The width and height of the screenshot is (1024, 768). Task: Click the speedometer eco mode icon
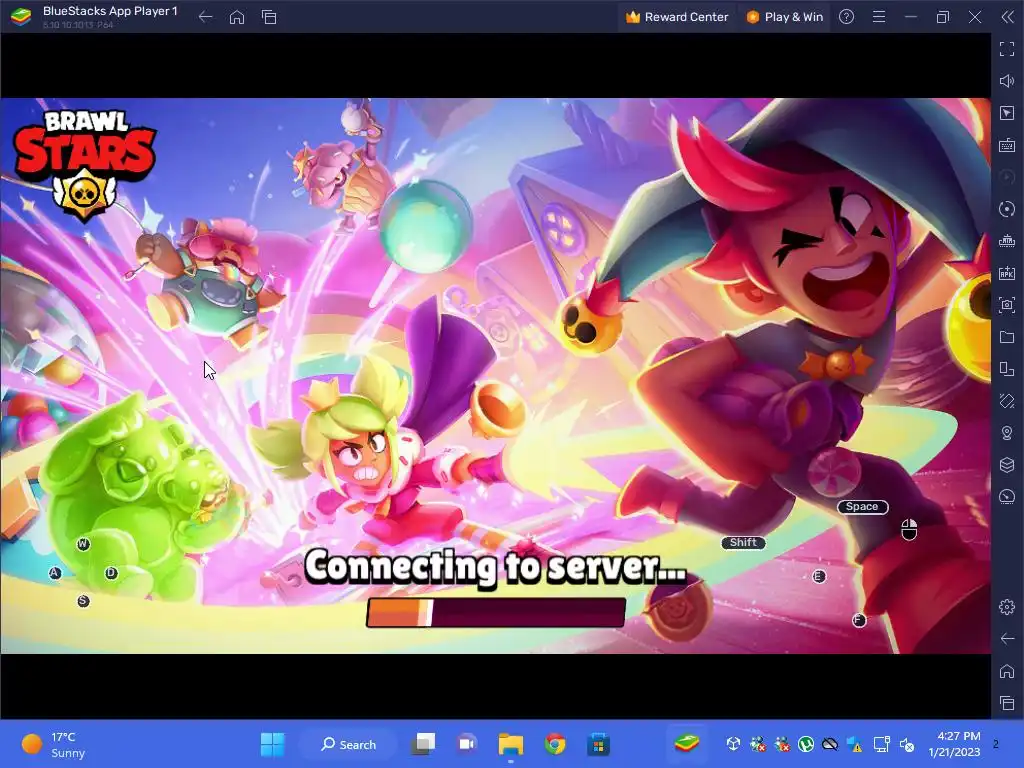tap(1006, 496)
